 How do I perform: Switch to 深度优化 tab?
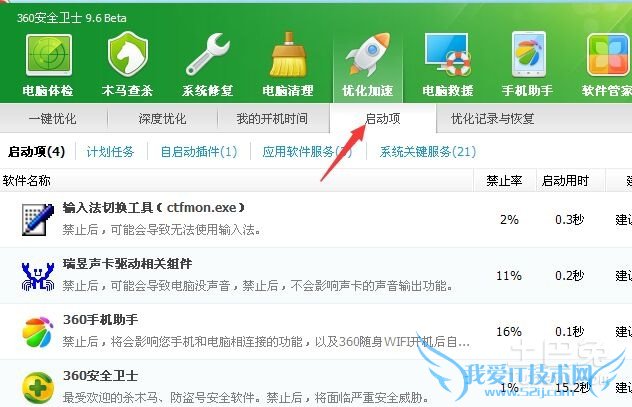tap(162, 118)
